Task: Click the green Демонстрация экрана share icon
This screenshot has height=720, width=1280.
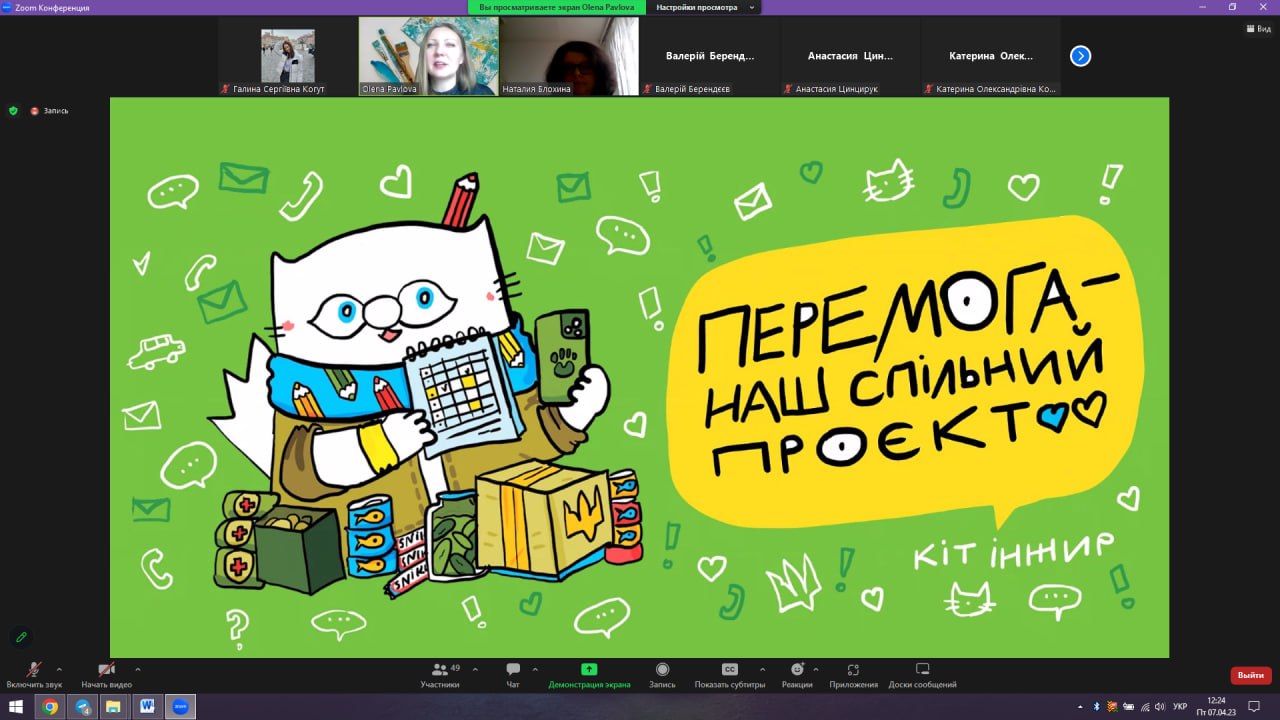Action: point(589,670)
